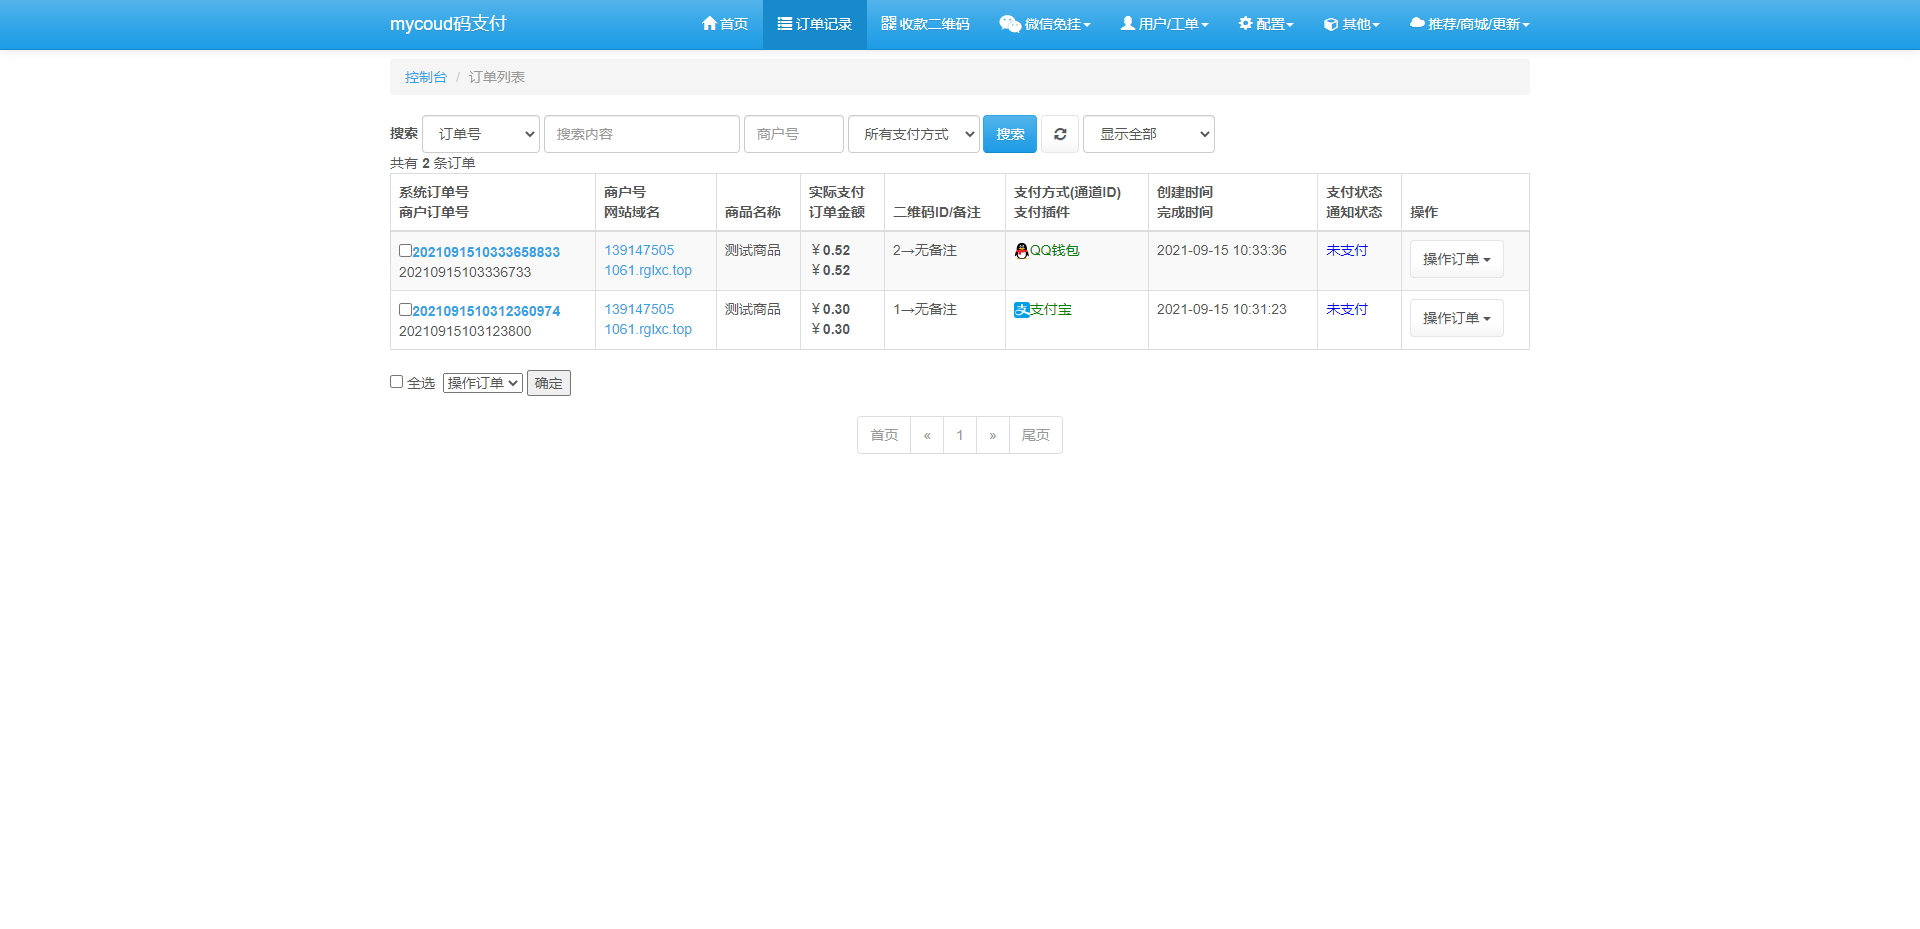
Task: Click the refresh icon button beside search
Action: [x=1060, y=134]
